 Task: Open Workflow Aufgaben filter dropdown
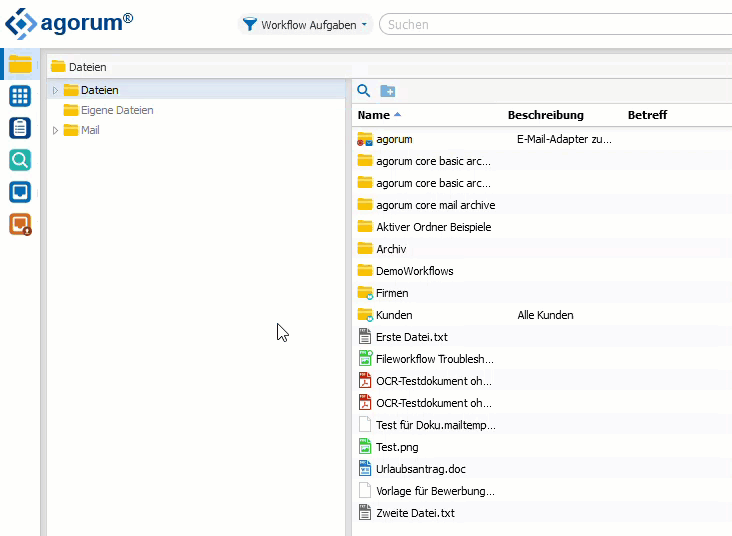[306, 25]
